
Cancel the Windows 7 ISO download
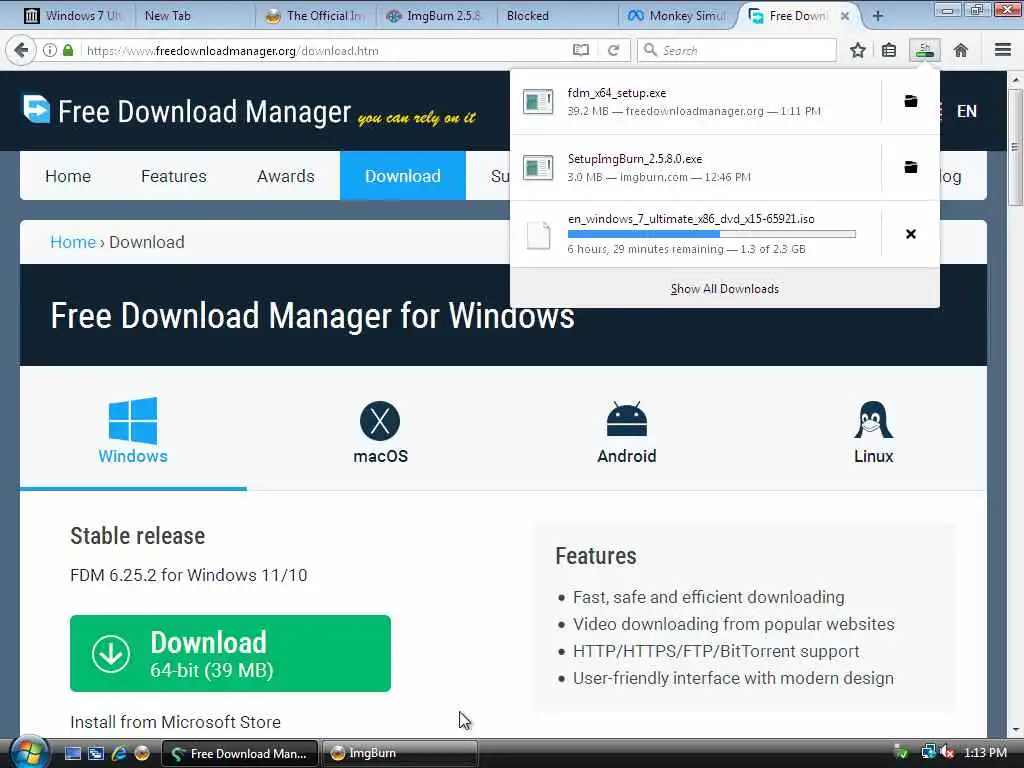click(x=910, y=234)
